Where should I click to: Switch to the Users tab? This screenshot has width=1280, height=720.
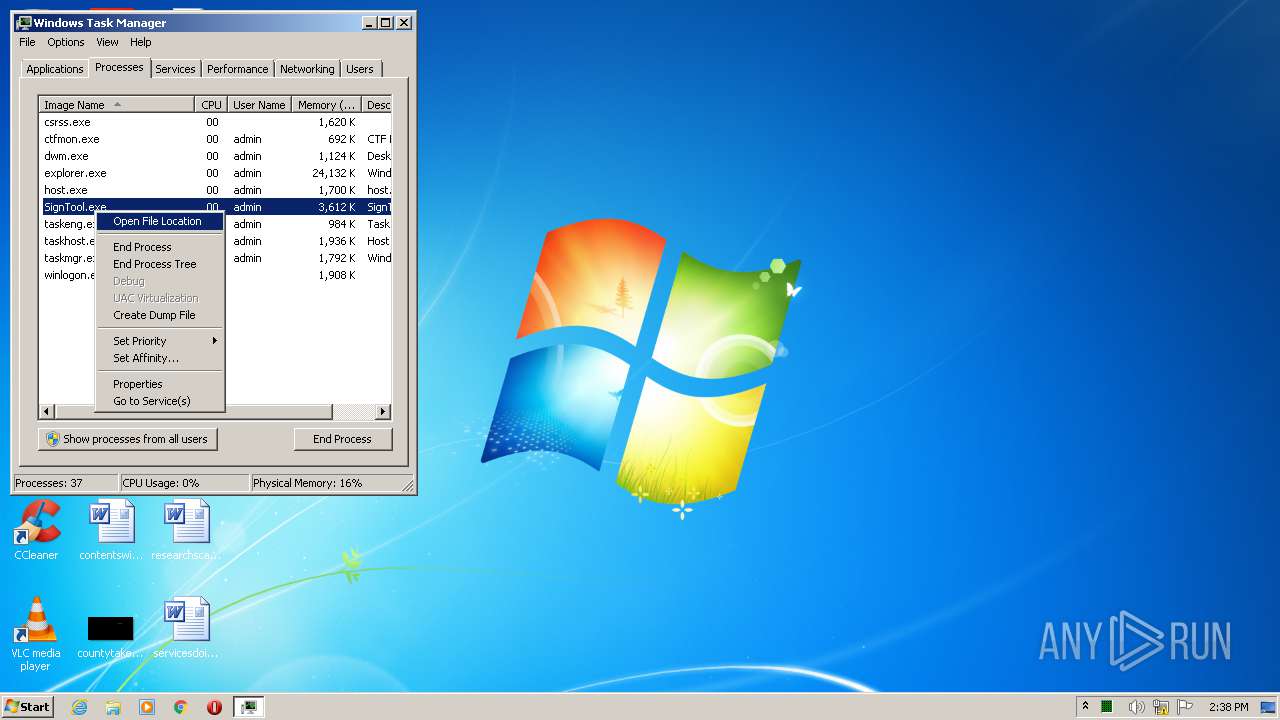click(360, 69)
